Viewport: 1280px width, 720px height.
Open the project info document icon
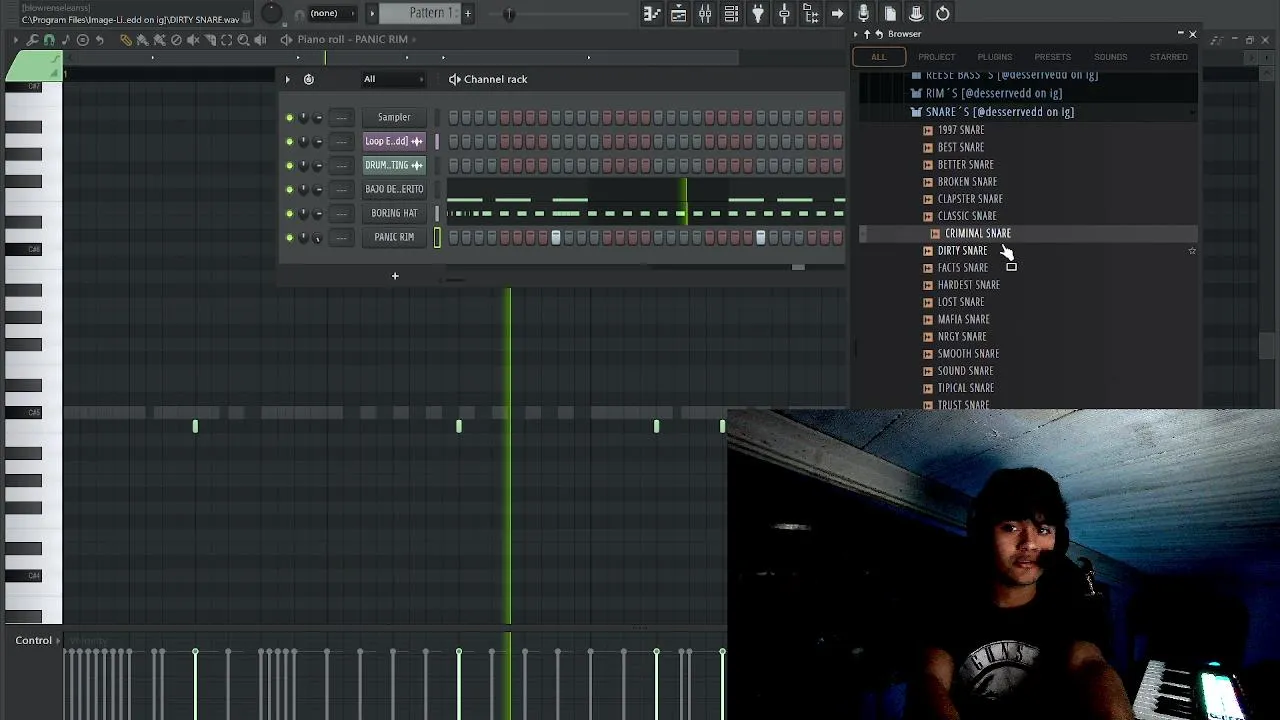[890, 13]
